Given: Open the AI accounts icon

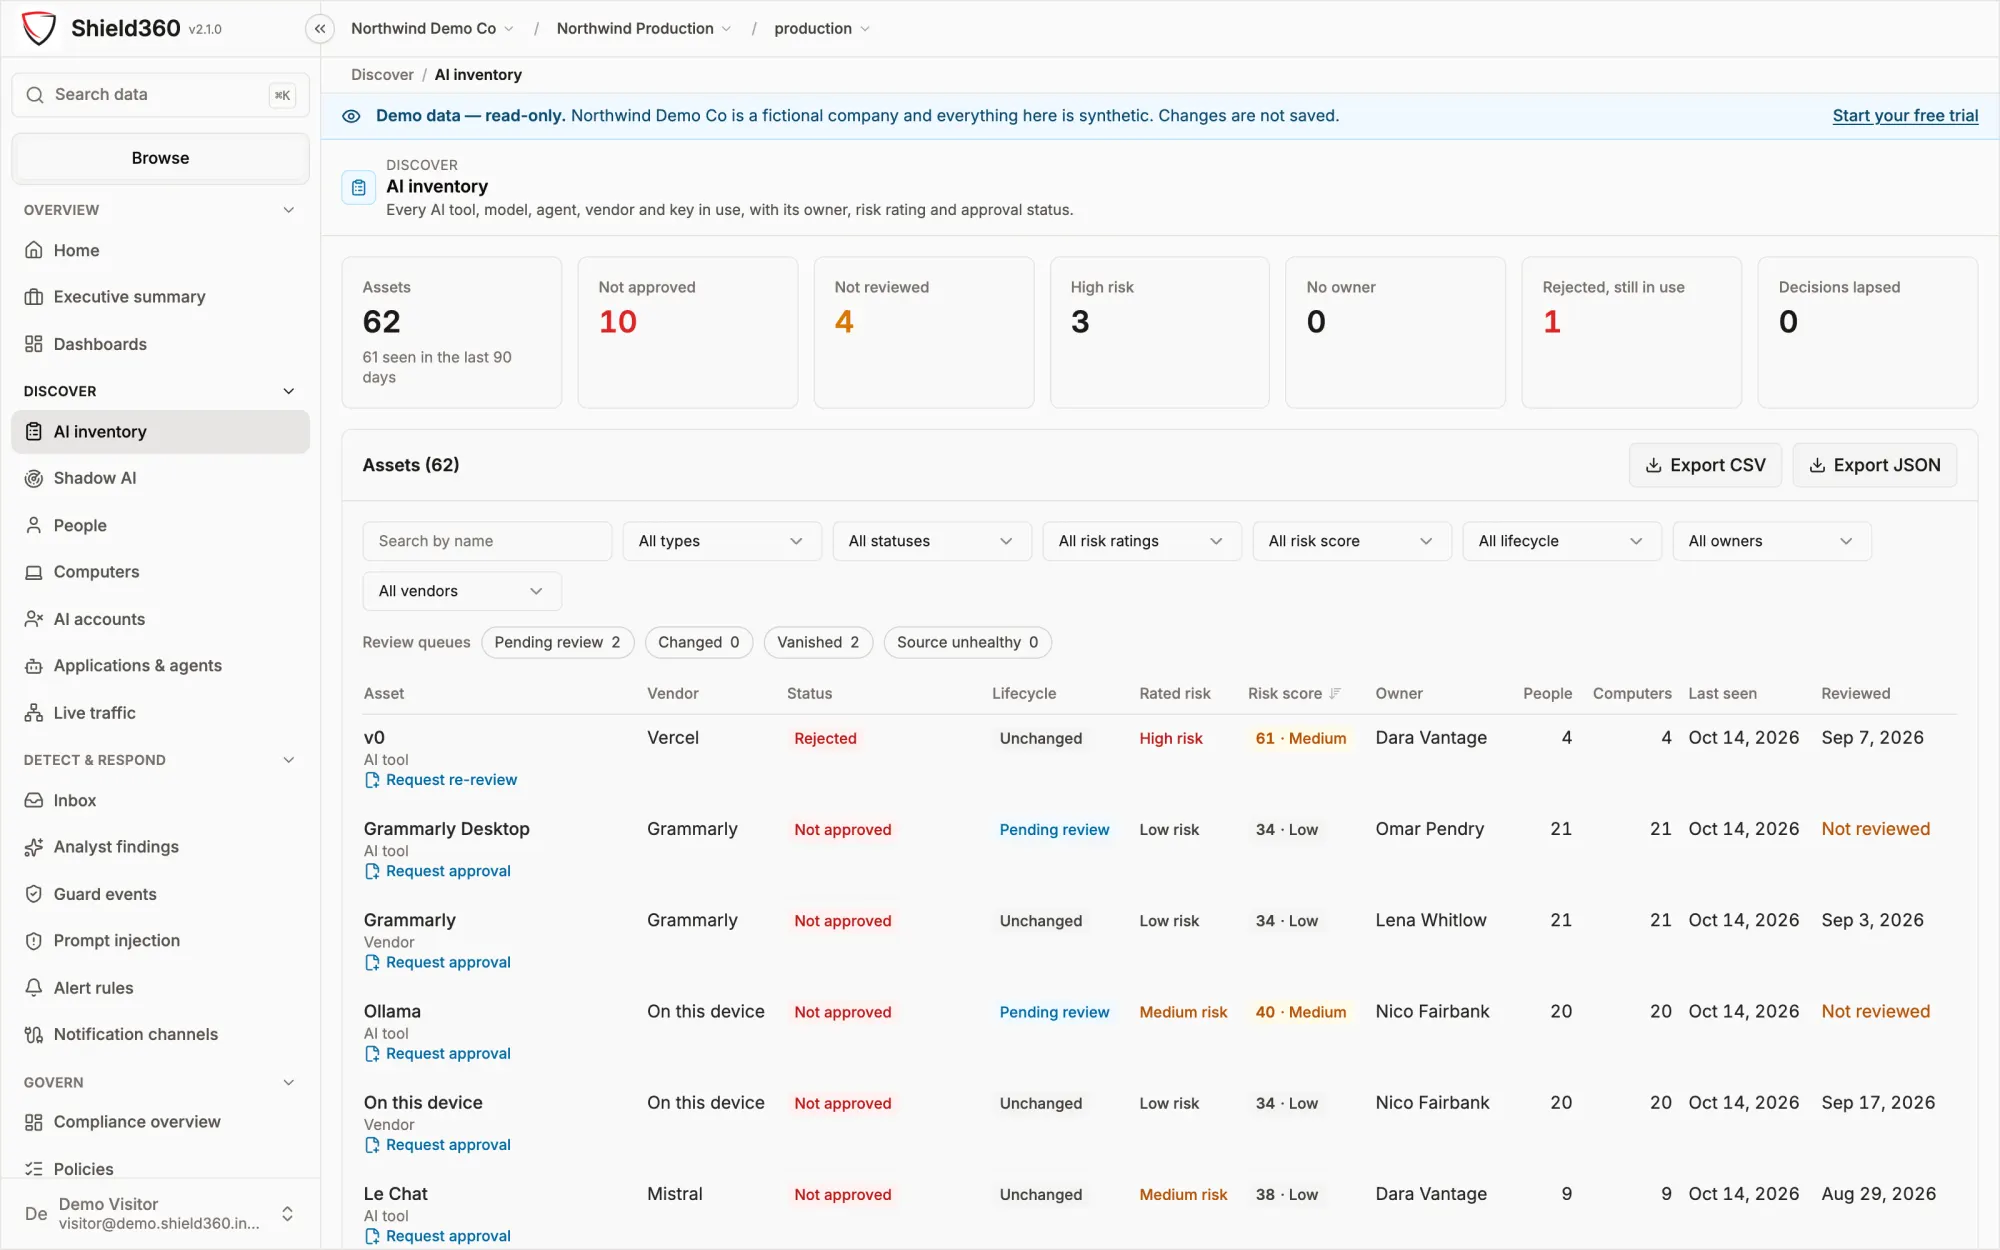Looking at the screenshot, I should coord(34,619).
